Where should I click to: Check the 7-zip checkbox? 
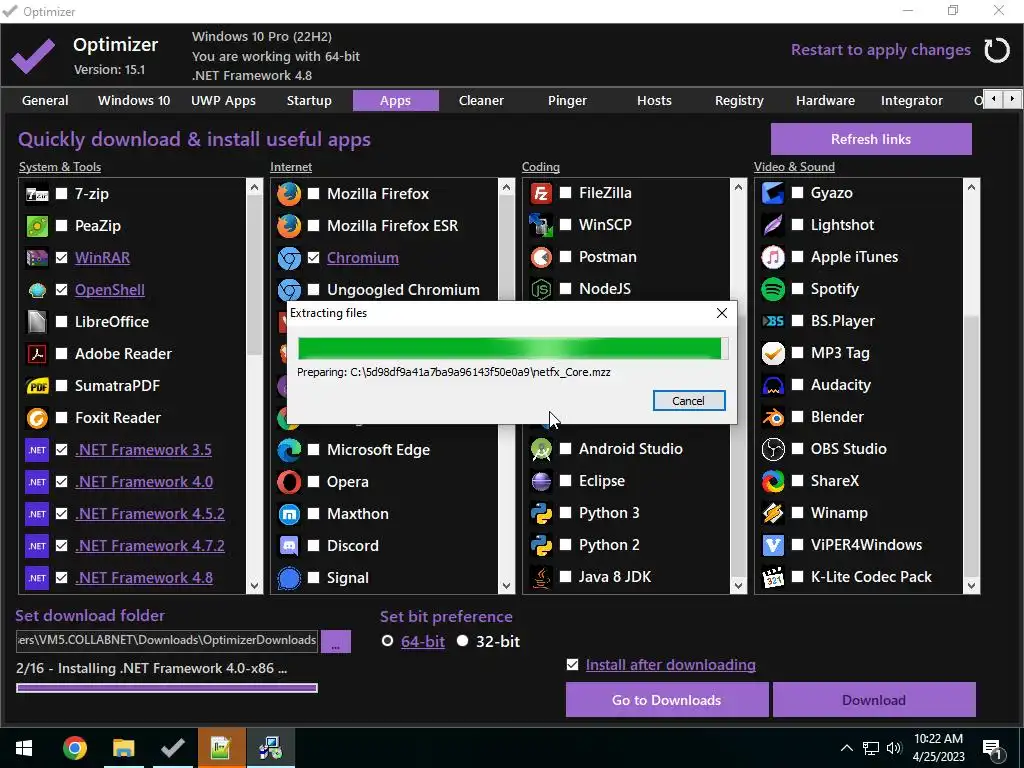pyautogui.click(x=61, y=194)
